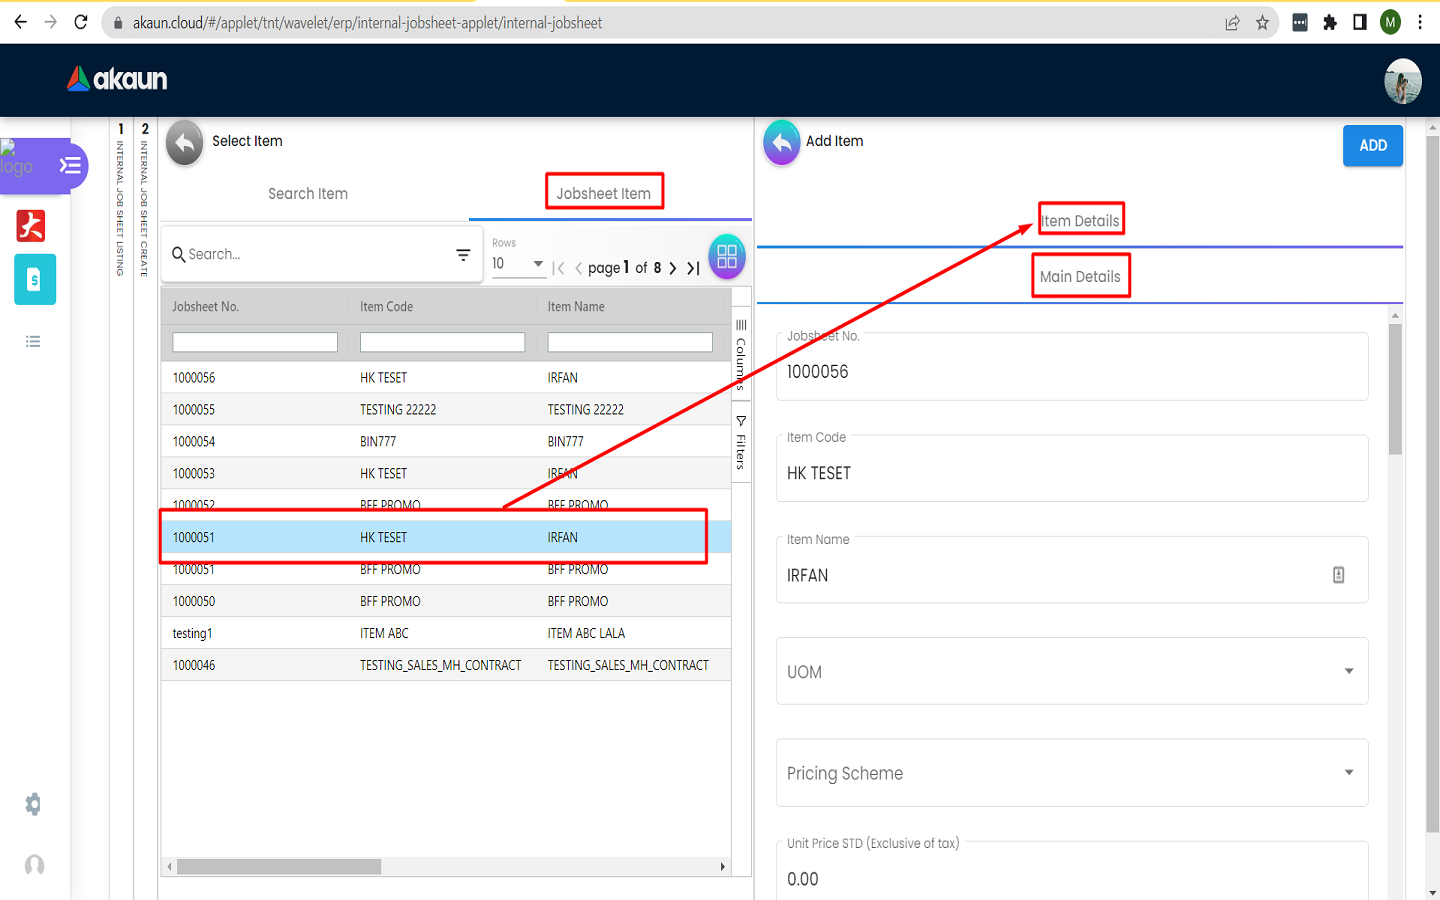
Task: Click the back arrow beside Select Item
Action: coord(184,142)
